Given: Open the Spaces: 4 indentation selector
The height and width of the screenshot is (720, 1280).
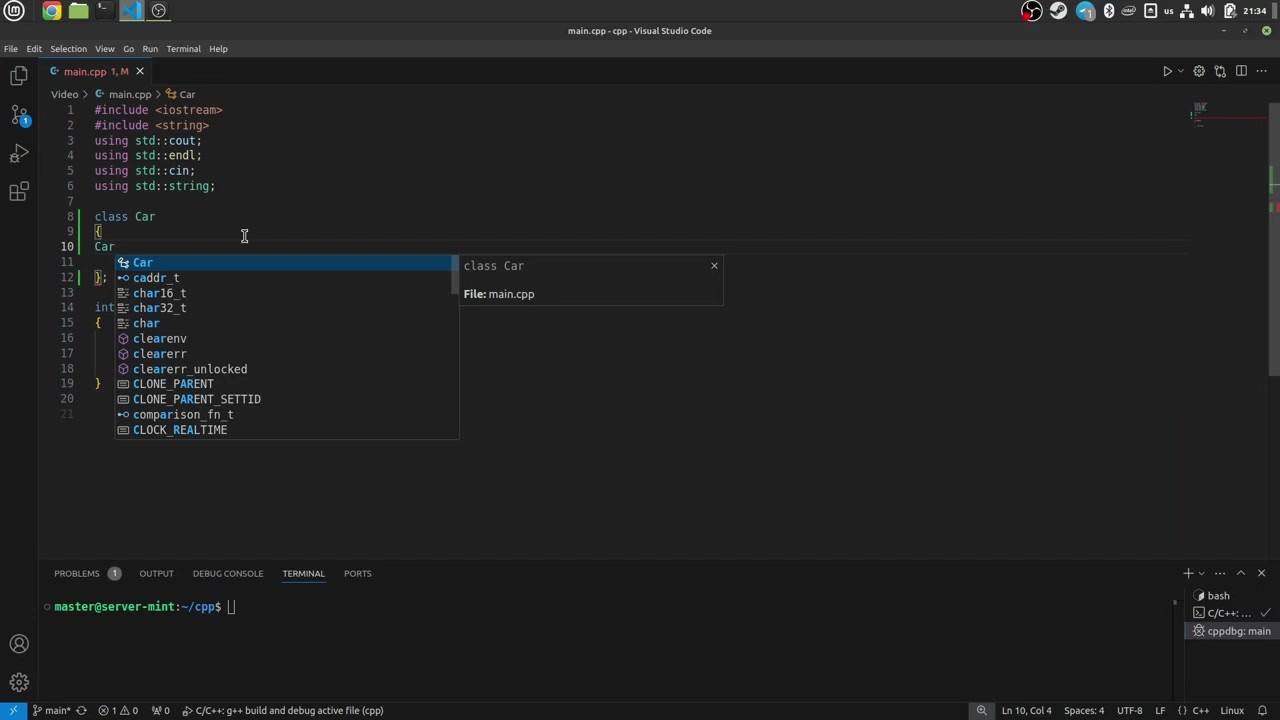Looking at the screenshot, I should pos(1084,711).
